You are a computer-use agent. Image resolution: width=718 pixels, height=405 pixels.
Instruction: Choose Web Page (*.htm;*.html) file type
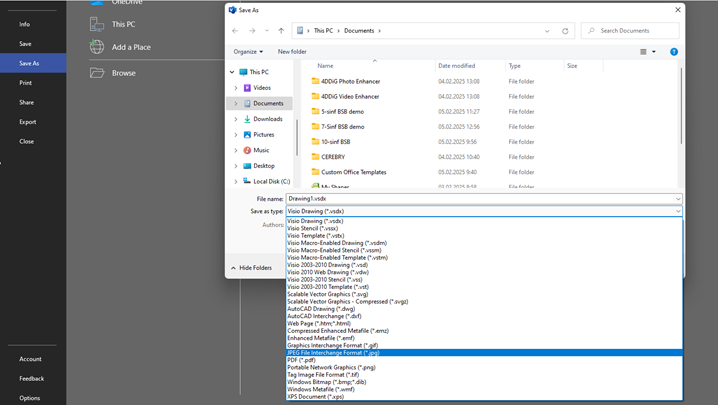484,323
